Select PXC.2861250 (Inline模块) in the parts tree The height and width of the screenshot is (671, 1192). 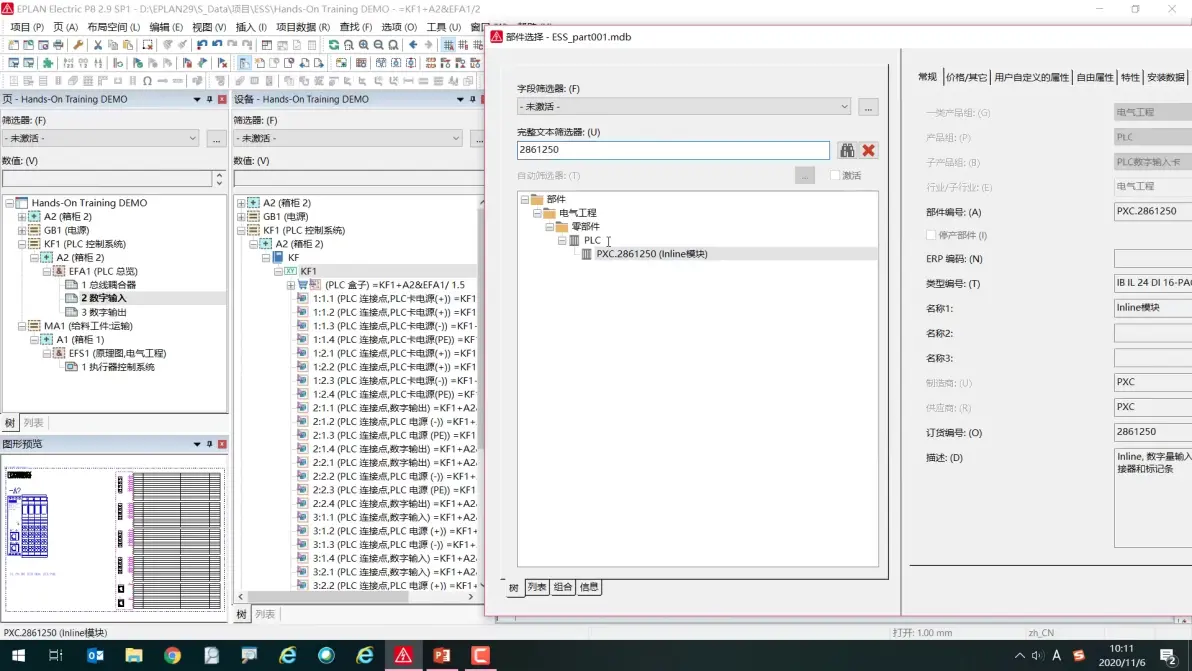click(x=651, y=254)
